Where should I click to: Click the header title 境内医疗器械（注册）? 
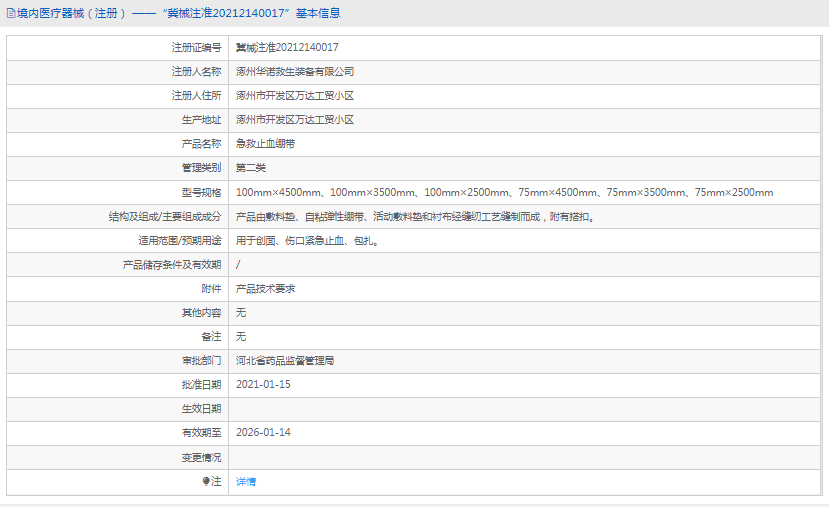tap(71, 13)
